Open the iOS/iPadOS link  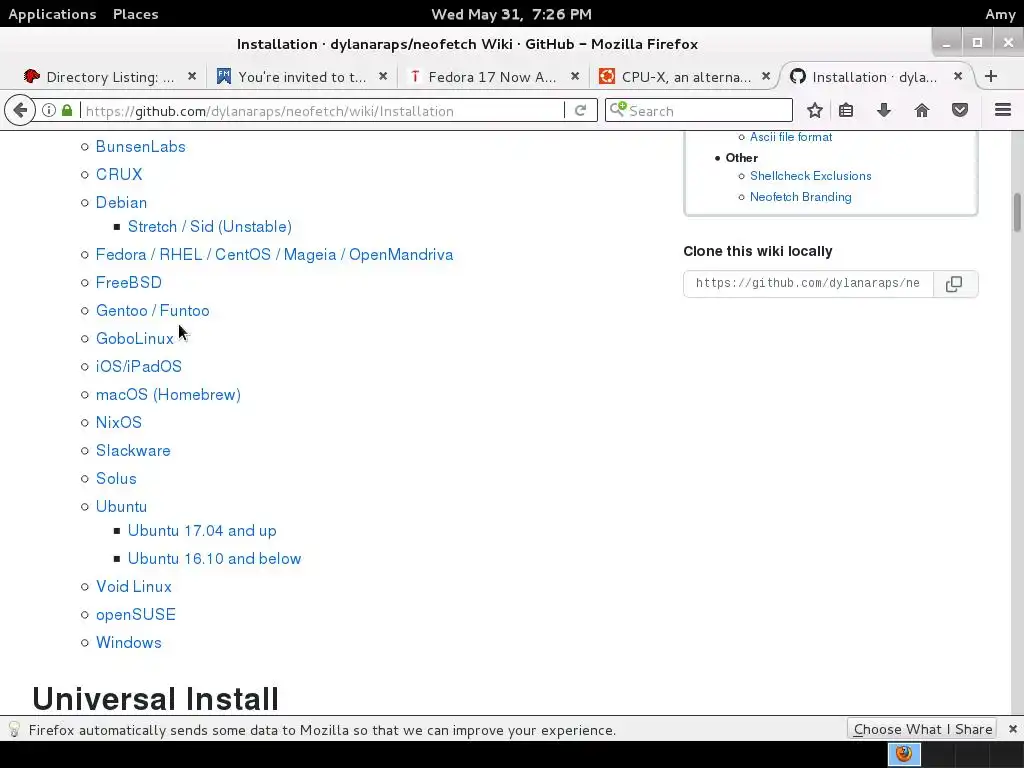click(x=138, y=366)
